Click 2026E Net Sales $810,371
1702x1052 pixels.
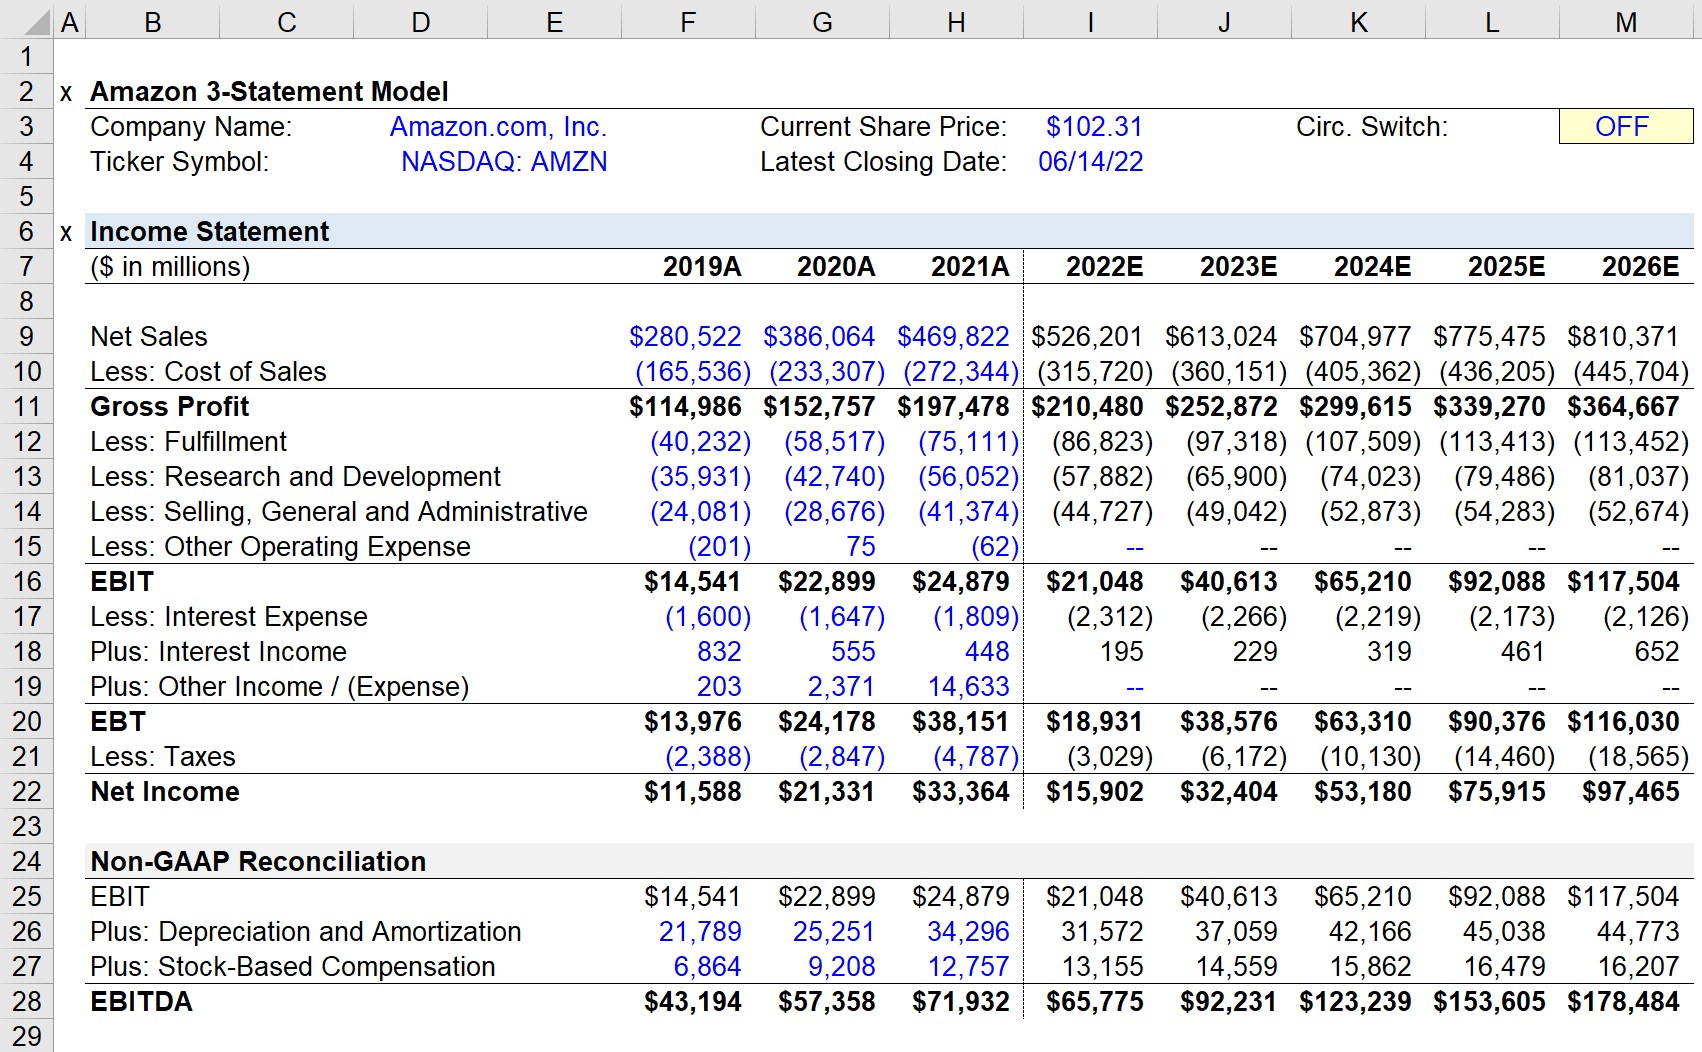tap(1623, 337)
